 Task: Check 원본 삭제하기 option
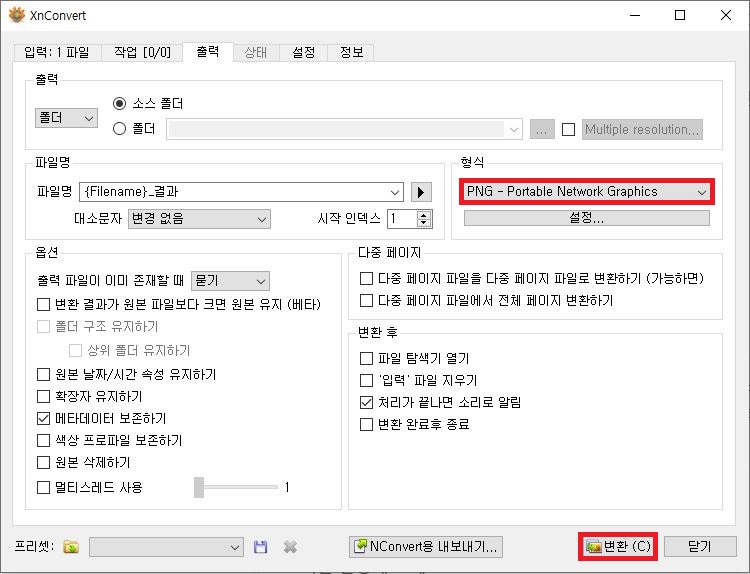(x=44, y=462)
